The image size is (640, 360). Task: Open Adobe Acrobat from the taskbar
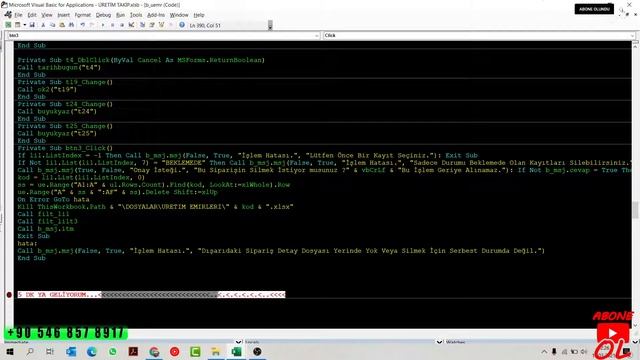pos(133,351)
